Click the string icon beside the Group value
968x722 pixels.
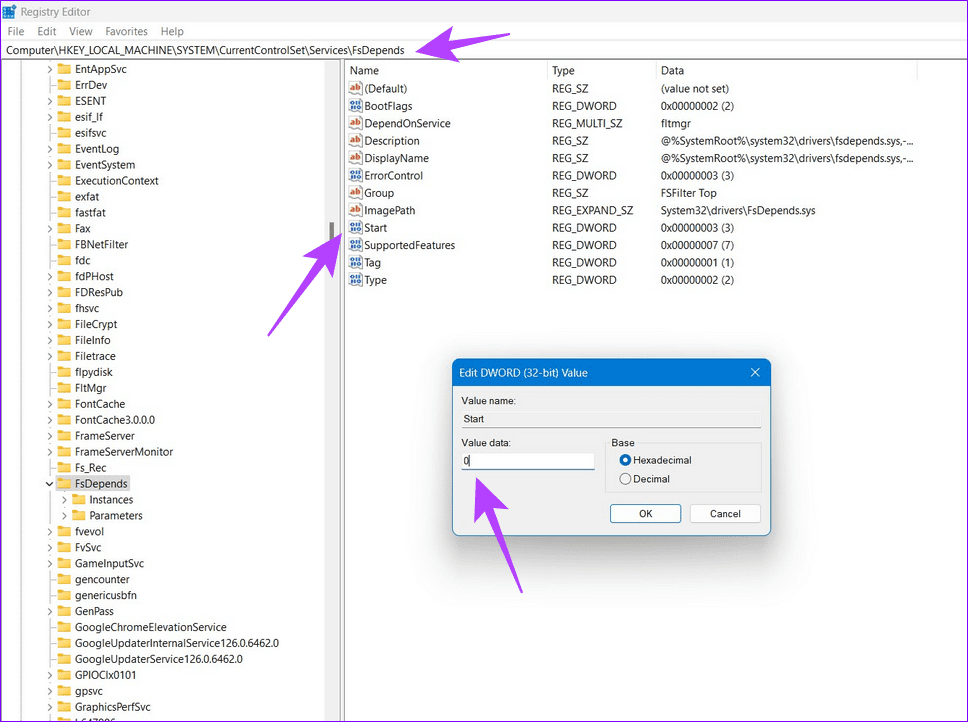pos(355,192)
